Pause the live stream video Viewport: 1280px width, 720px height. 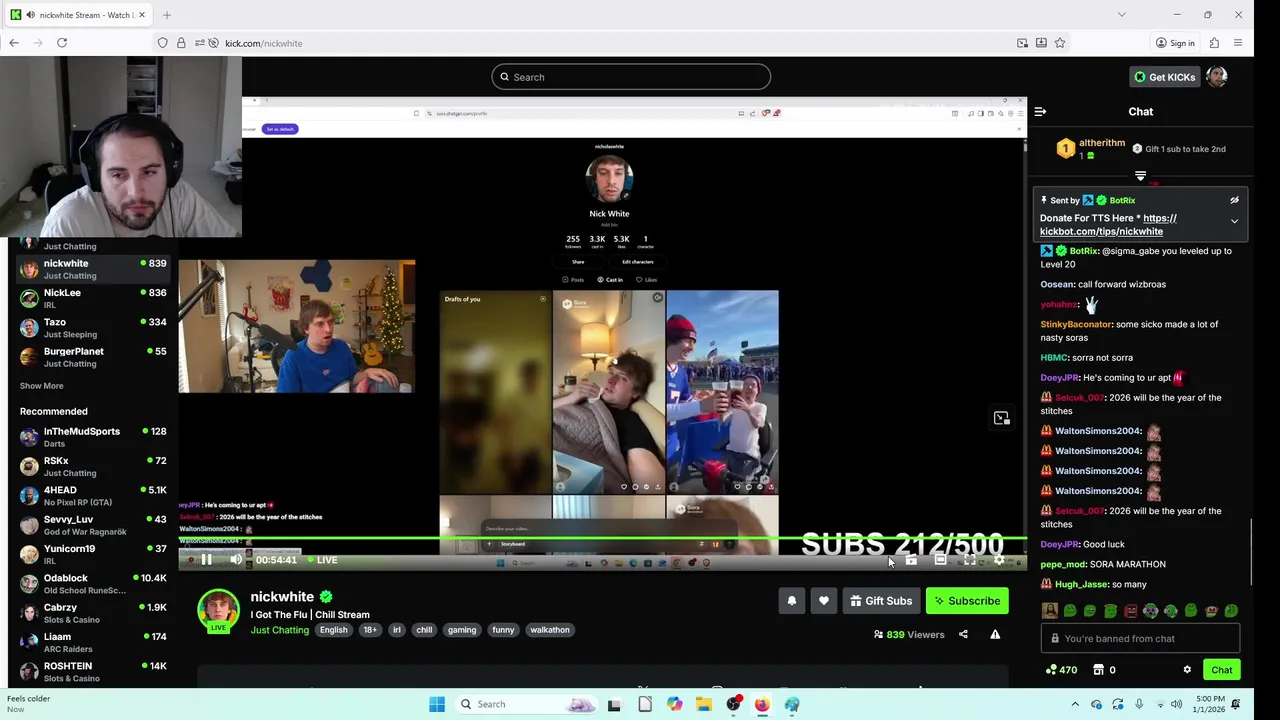click(206, 560)
